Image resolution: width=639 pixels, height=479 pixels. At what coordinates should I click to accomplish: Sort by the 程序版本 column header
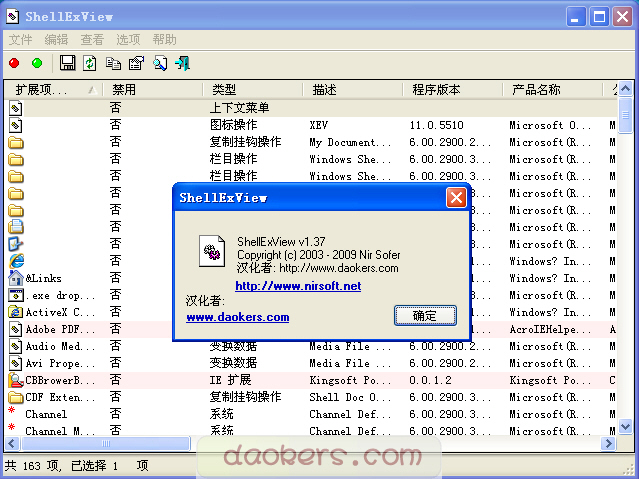[x=452, y=89]
